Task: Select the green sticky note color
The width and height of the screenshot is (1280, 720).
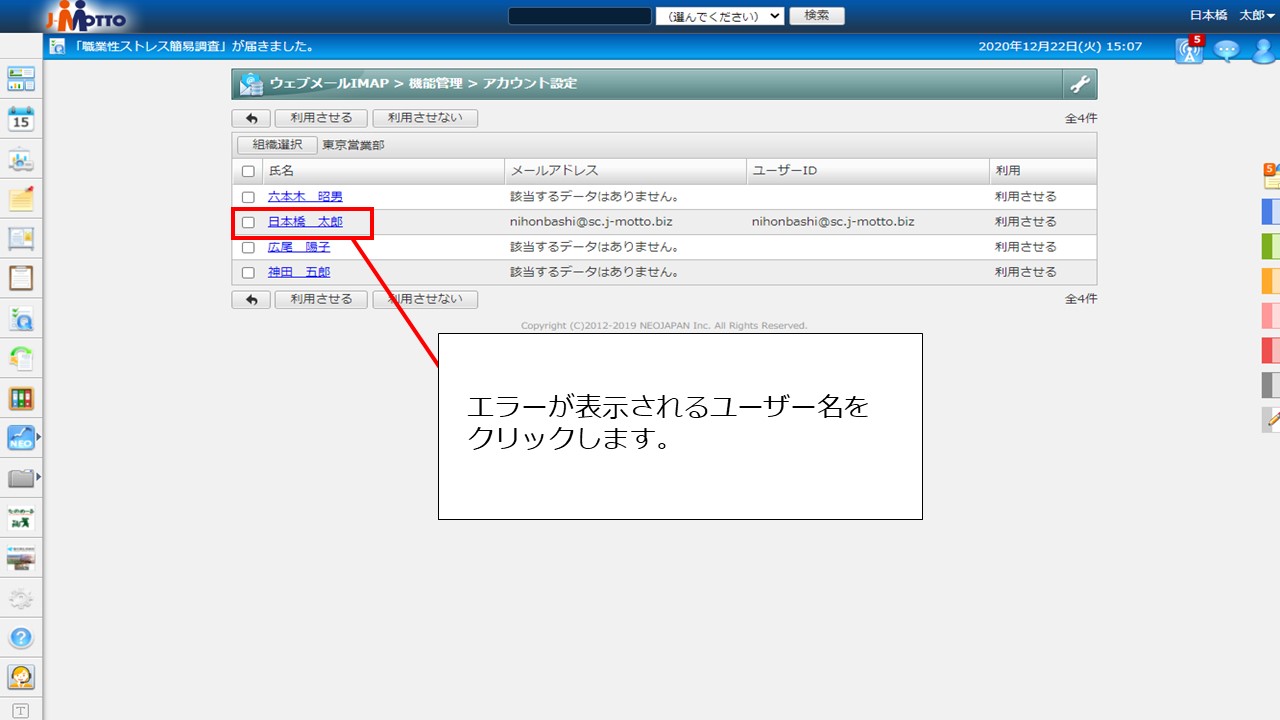Action: coord(1269,246)
